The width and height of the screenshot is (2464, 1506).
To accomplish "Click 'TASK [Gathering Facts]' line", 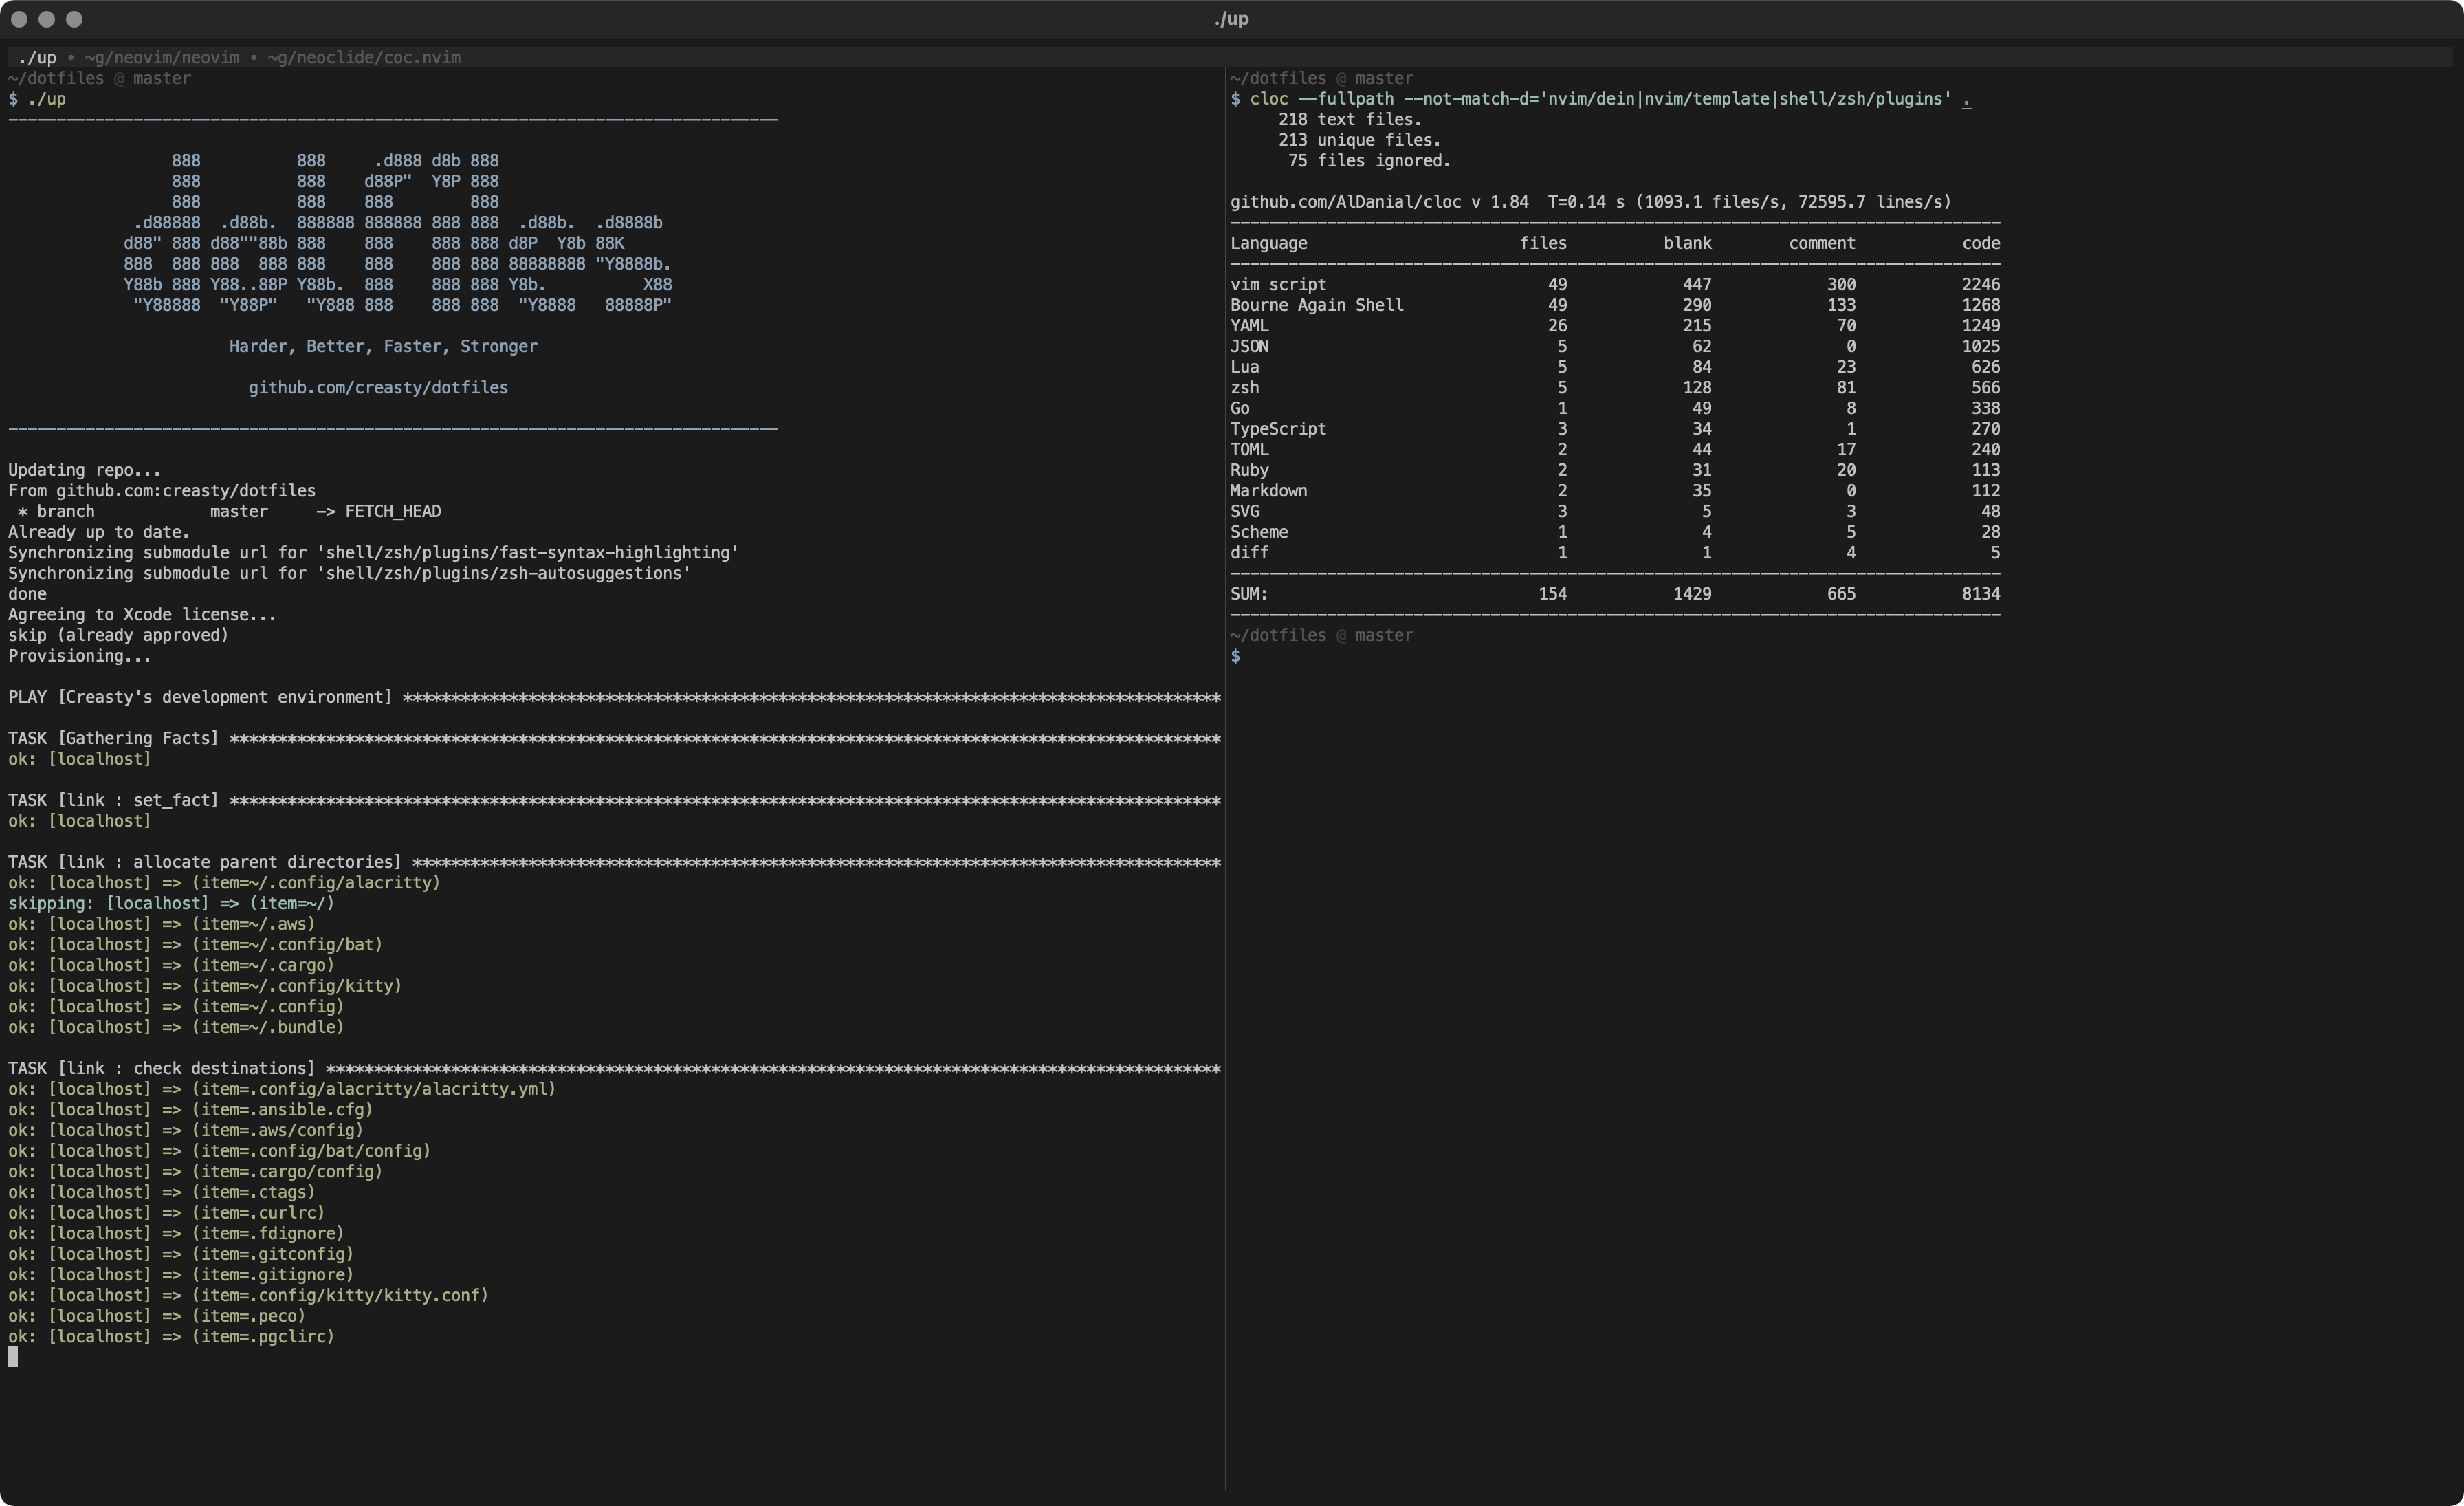I will tap(113, 739).
